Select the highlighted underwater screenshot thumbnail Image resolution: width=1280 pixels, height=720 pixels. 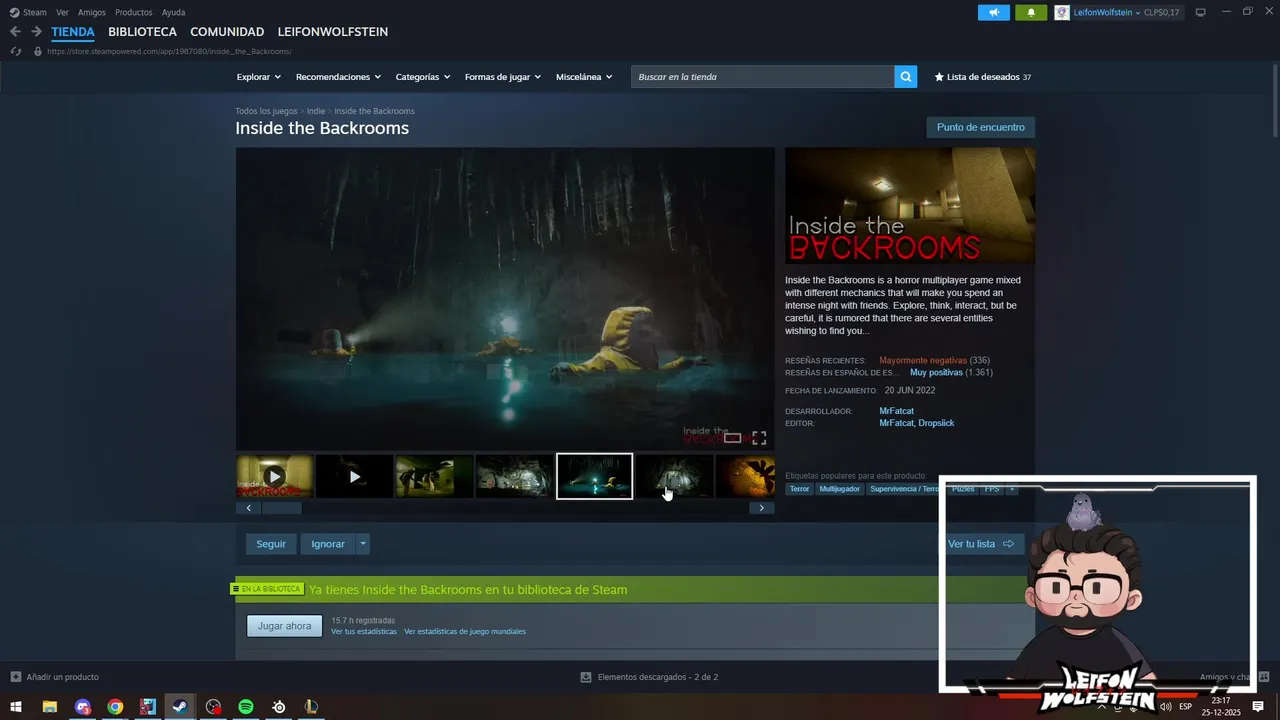pyautogui.click(x=594, y=476)
